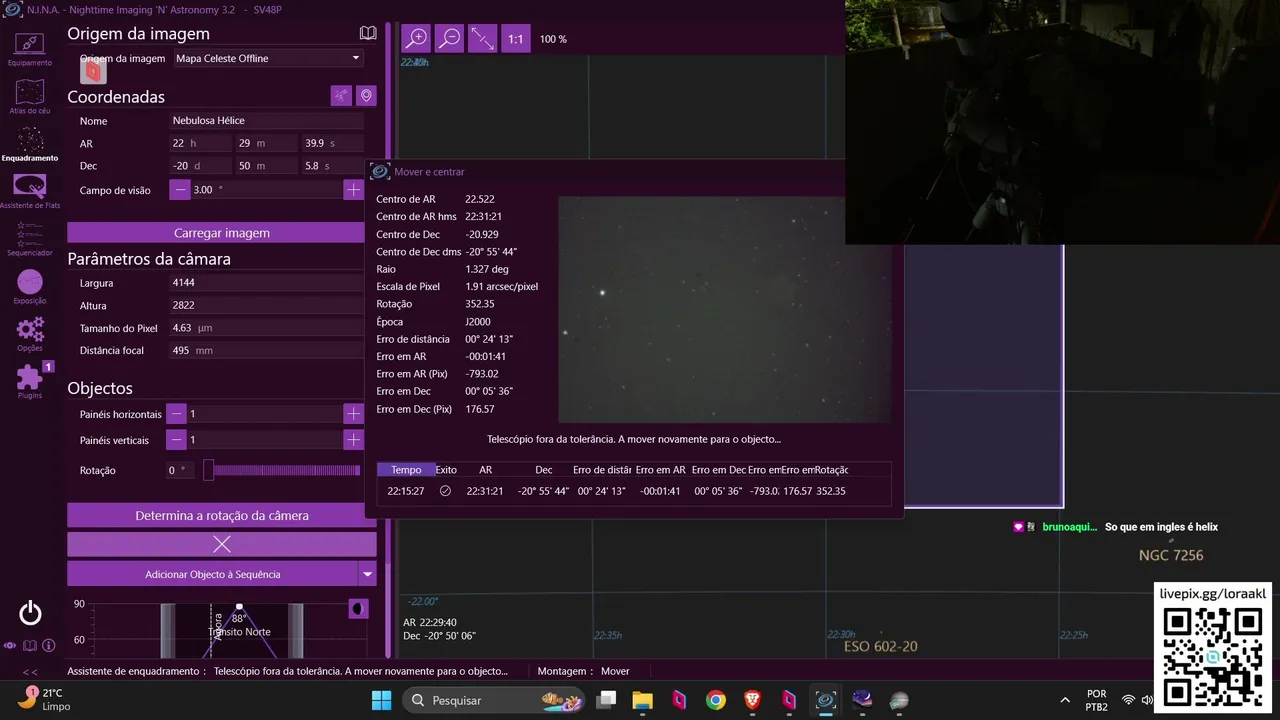Open the weather widget showing 21°C

[x=45, y=699]
